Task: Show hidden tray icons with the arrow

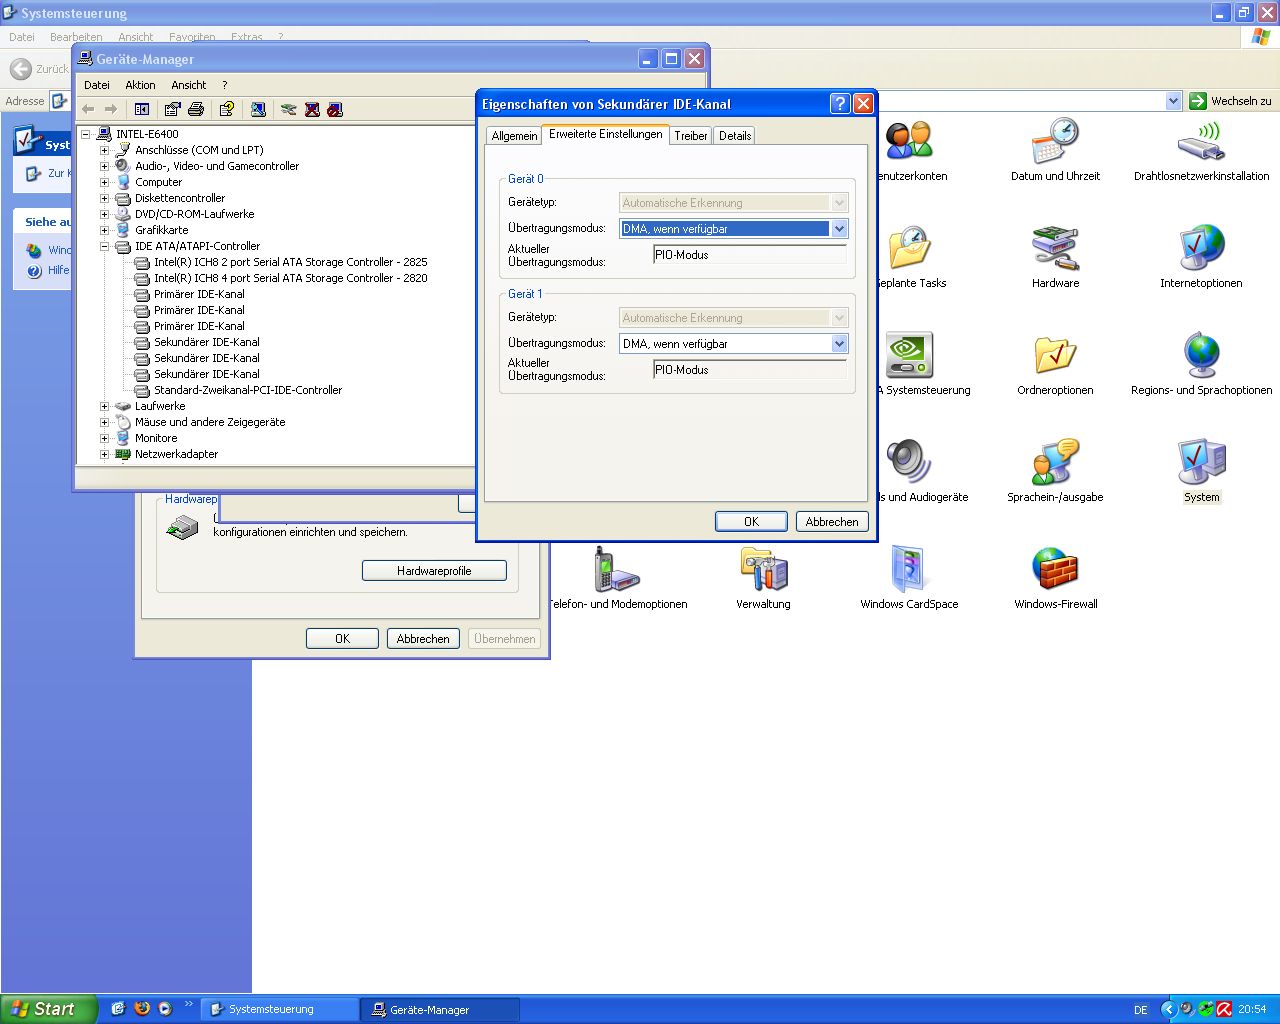Action: click(x=1167, y=1009)
